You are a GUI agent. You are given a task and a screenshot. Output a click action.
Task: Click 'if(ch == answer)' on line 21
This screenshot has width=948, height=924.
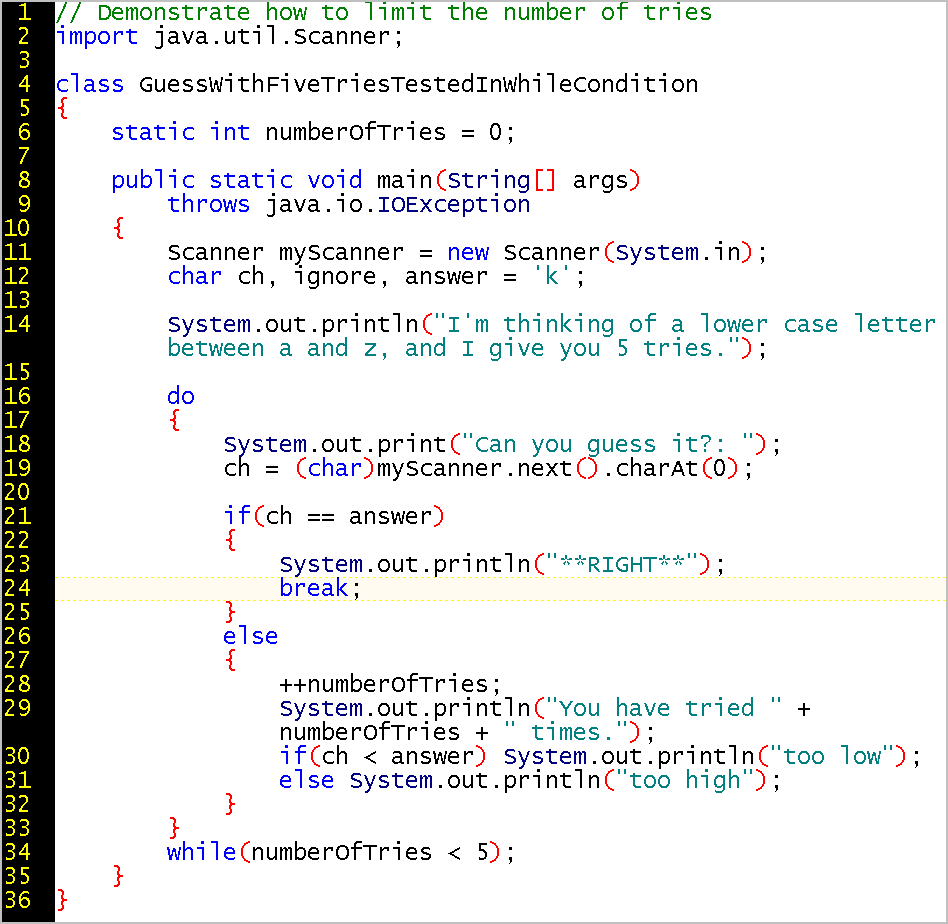click(x=334, y=516)
